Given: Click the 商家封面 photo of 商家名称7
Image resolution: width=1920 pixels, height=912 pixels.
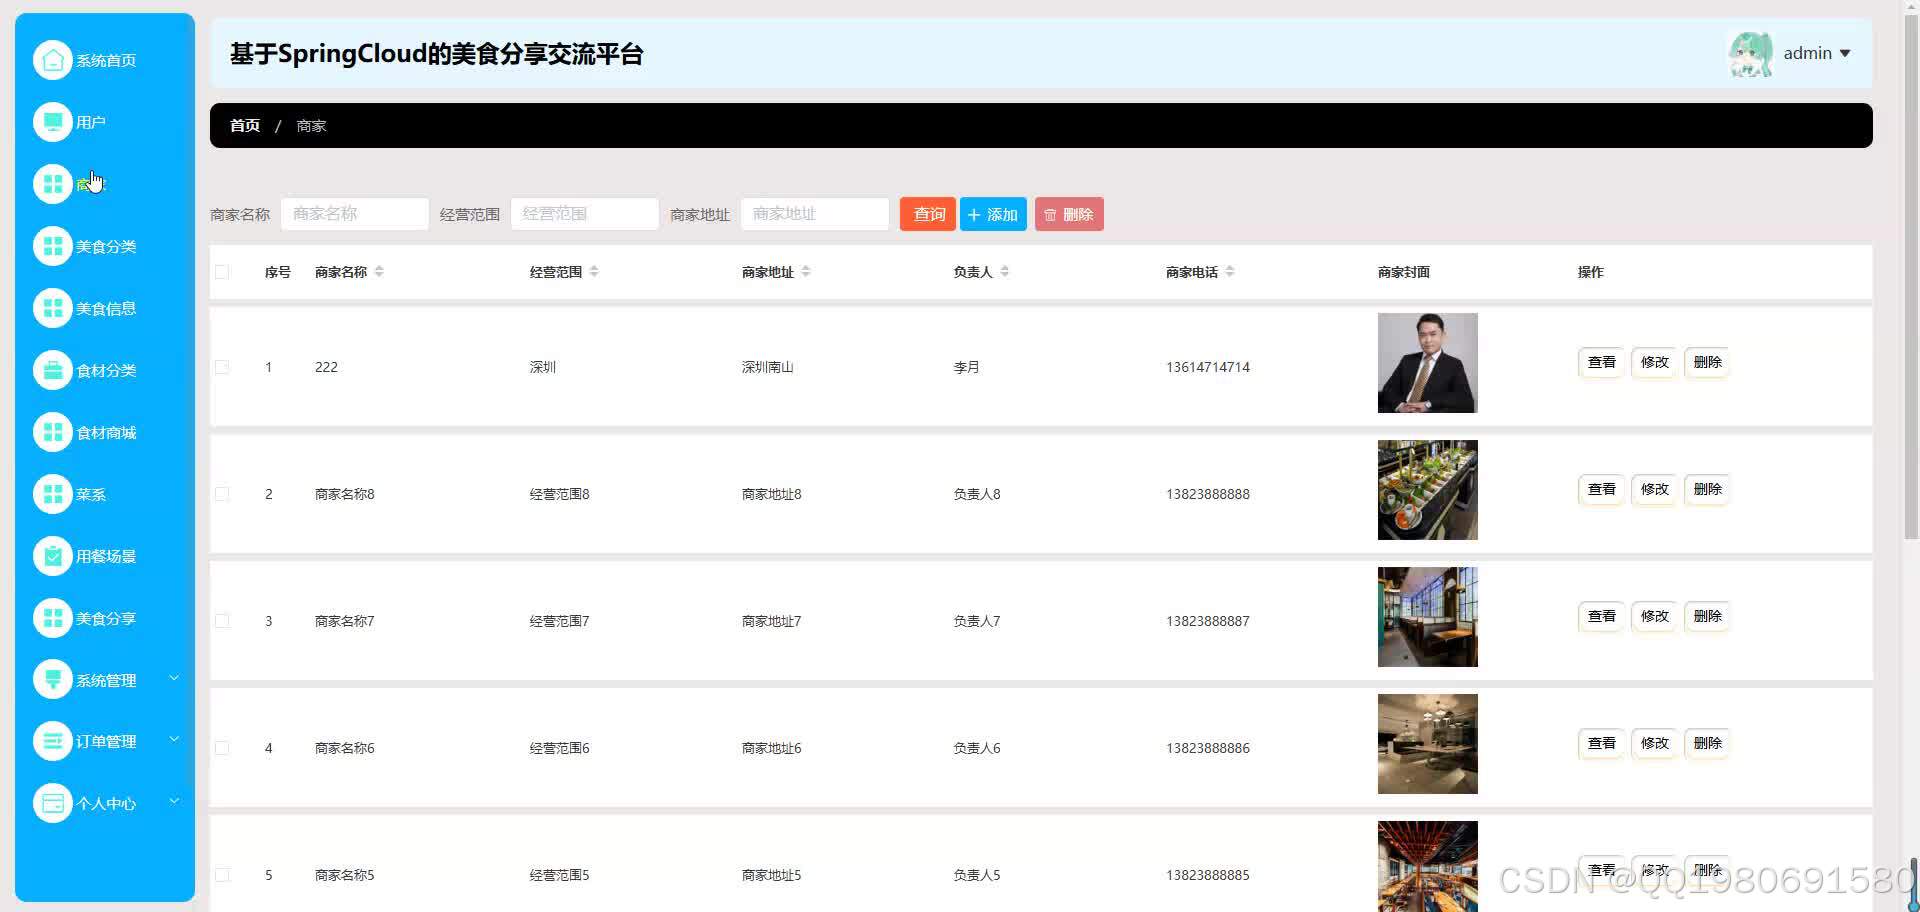Looking at the screenshot, I should coord(1427,616).
